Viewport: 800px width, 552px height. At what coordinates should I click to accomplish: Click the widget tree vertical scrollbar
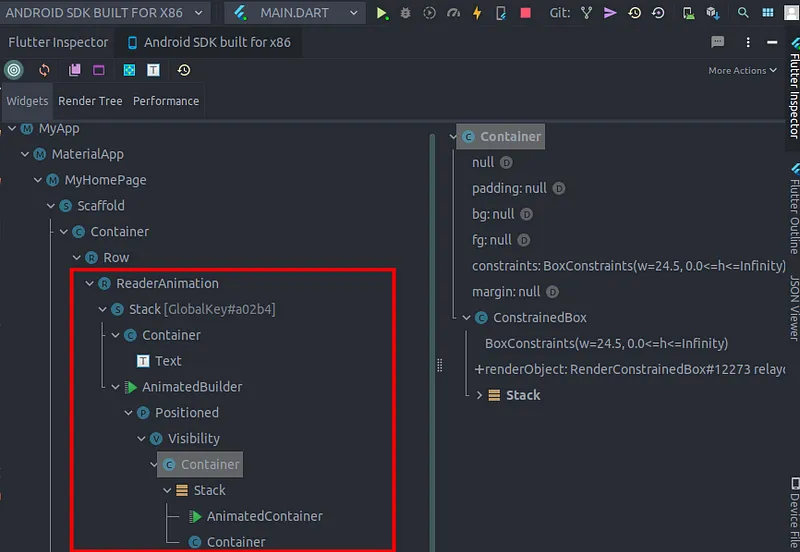pos(432,342)
